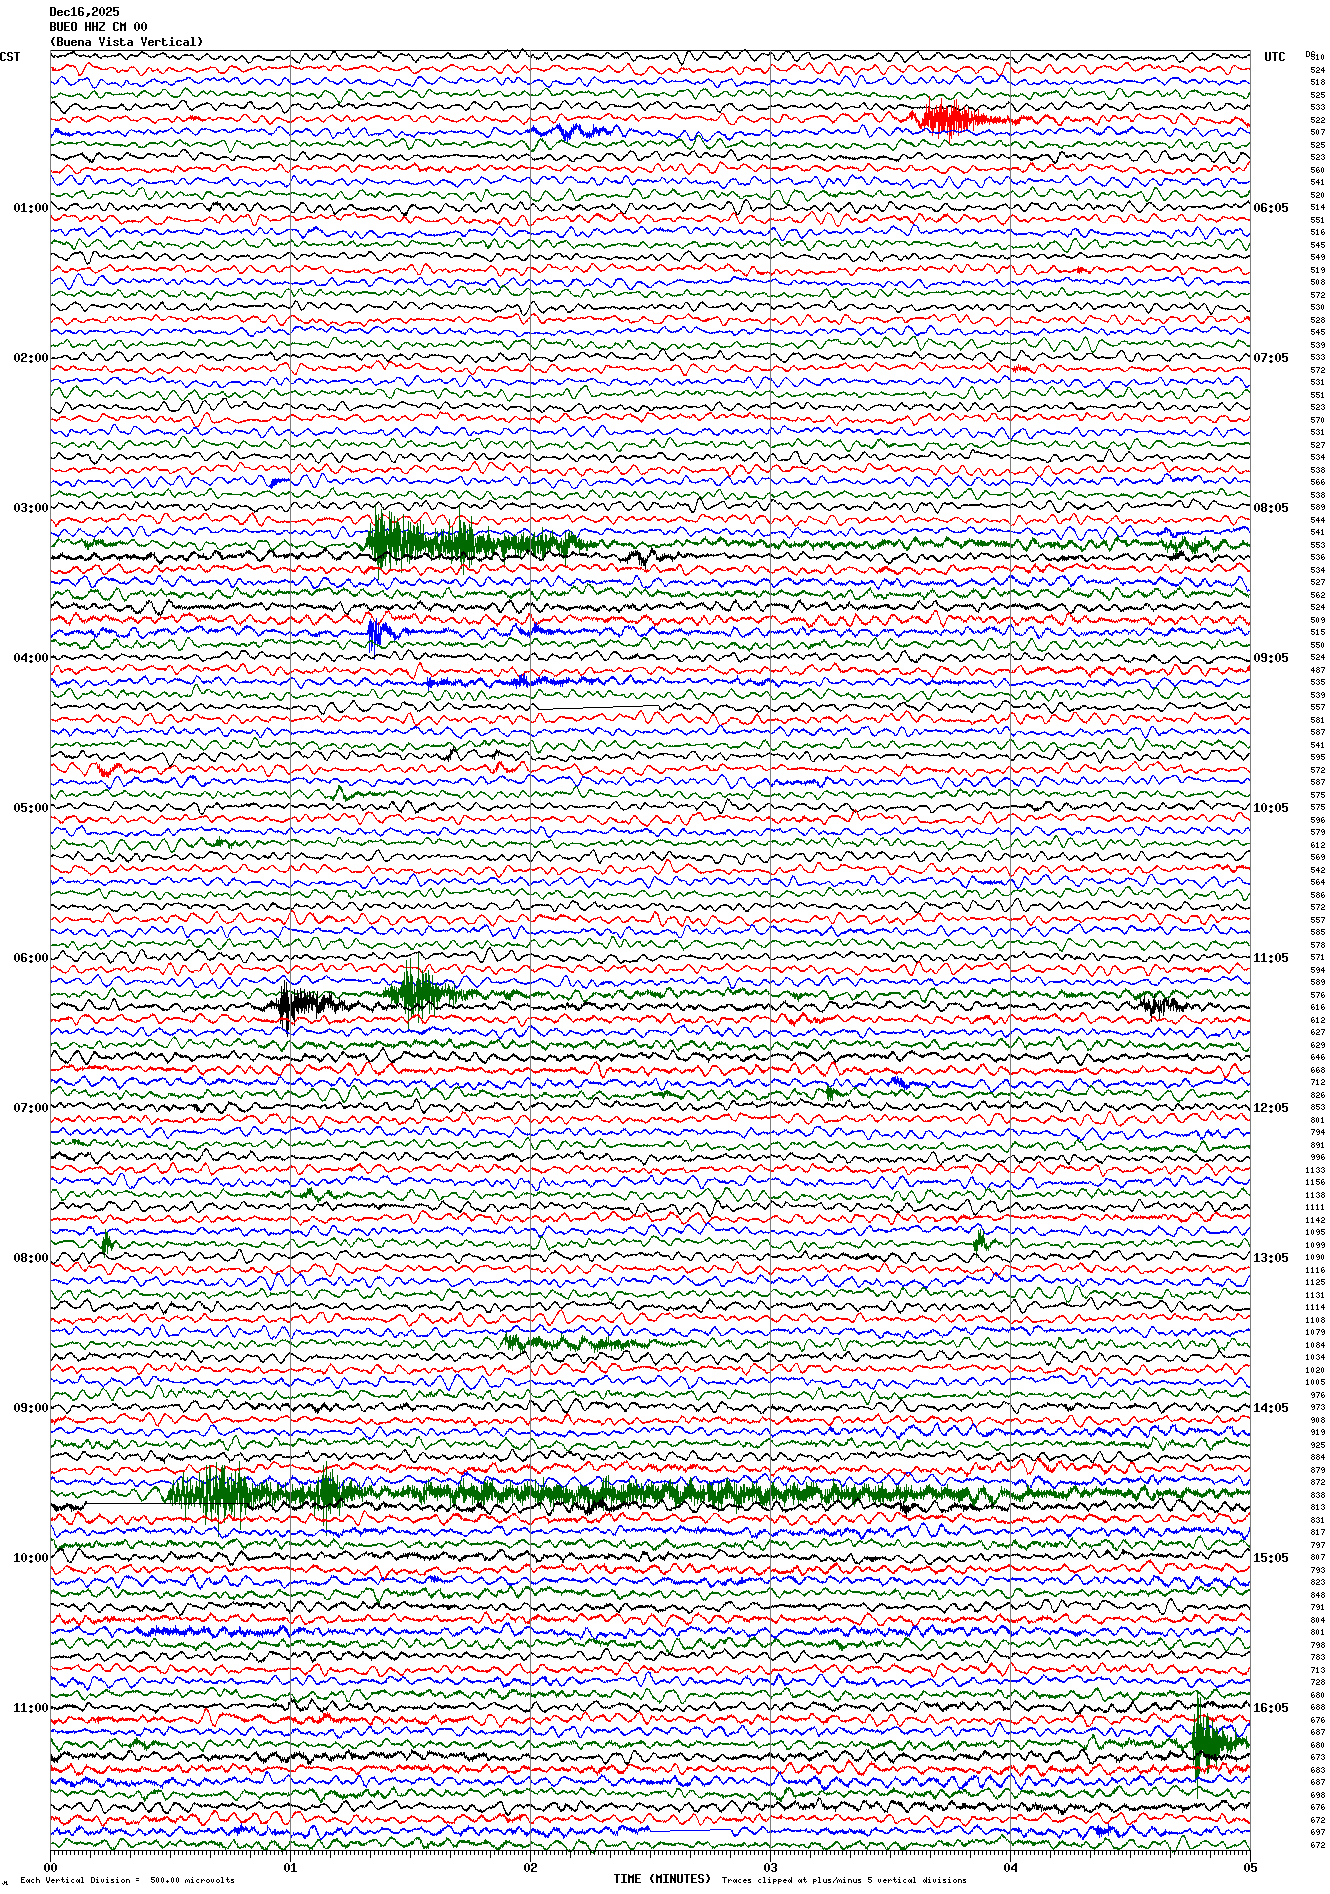Click the 09:00 CST time marker
1330x1894 pixels.
(x=30, y=1408)
